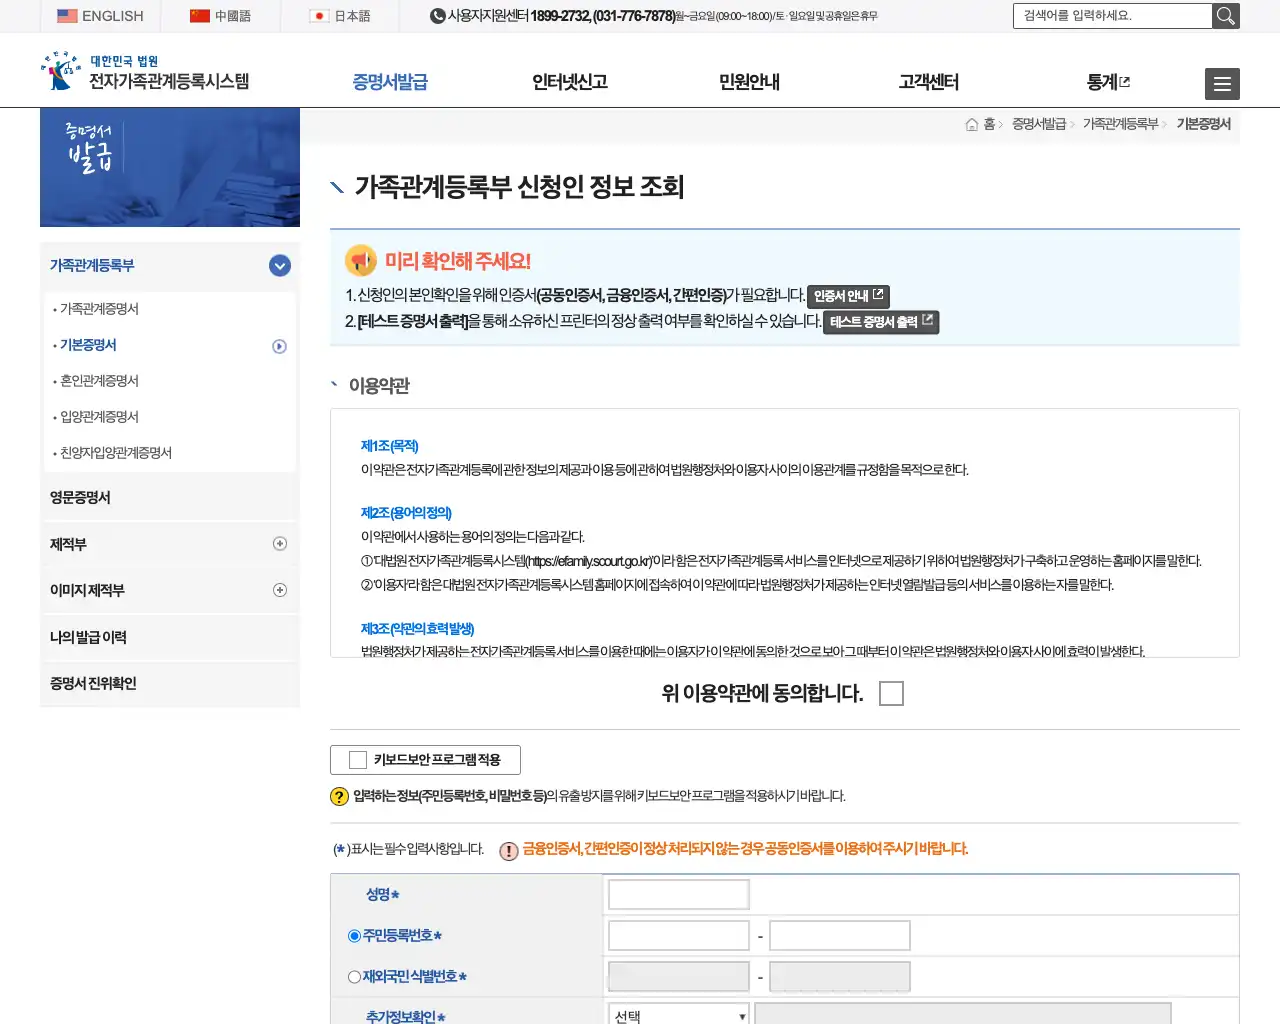The height and width of the screenshot is (1024, 1280).
Task: Click the 인증서 안내 button
Action: [x=847, y=296]
